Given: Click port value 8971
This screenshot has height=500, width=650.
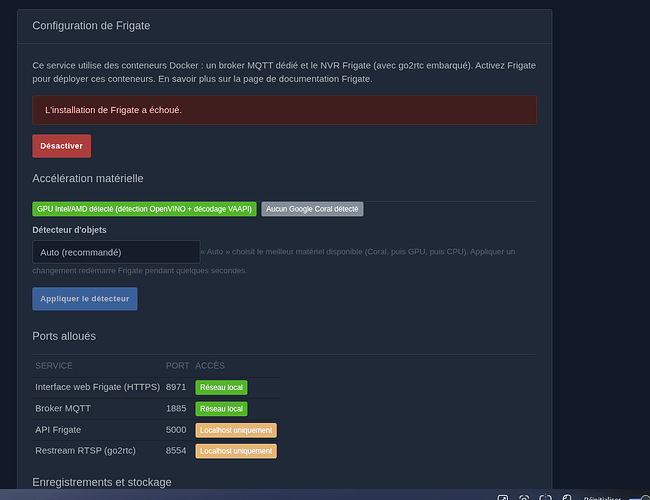Looking at the screenshot, I should 176,387.
